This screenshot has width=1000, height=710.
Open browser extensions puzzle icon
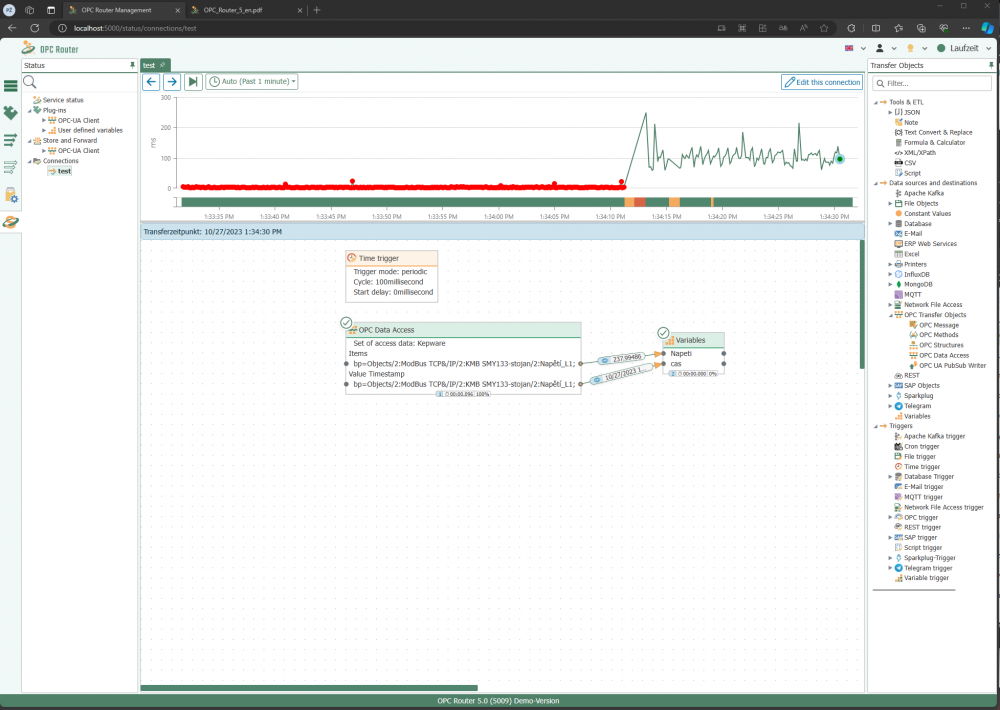point(851,28)
